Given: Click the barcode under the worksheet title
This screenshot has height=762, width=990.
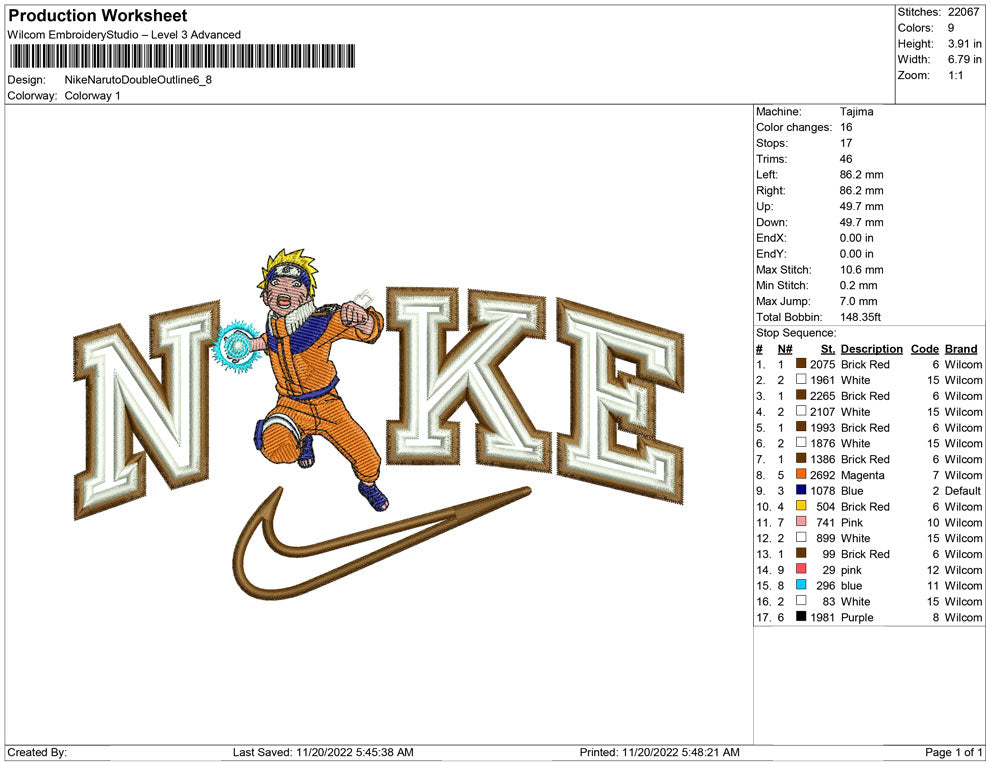Looking at the screenshot, I should 182,56.
